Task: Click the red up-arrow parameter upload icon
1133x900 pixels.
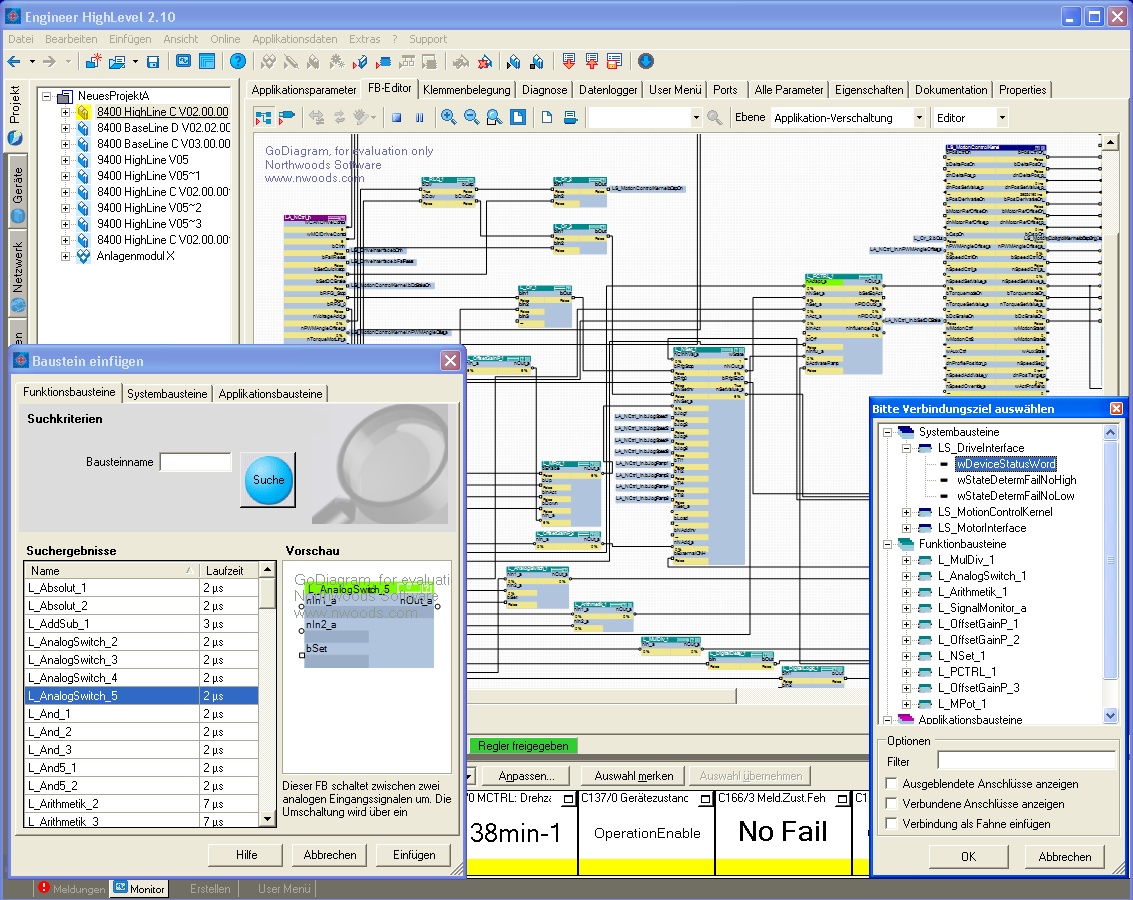Action: click(592, 62)
